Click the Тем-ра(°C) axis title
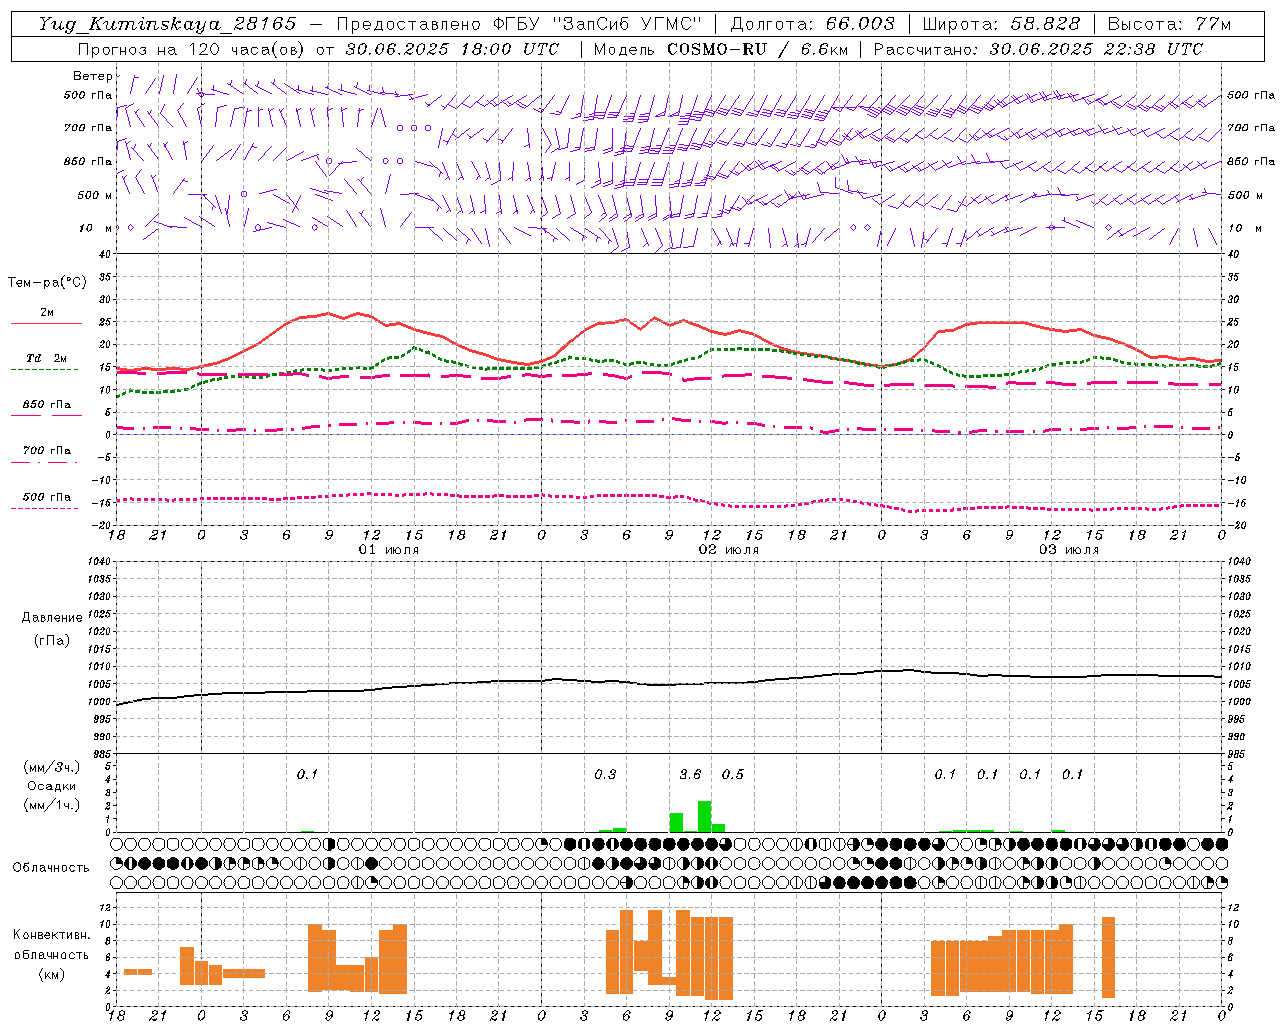The height and width of the screenshot is (1024, 1280). click(47, 283)
